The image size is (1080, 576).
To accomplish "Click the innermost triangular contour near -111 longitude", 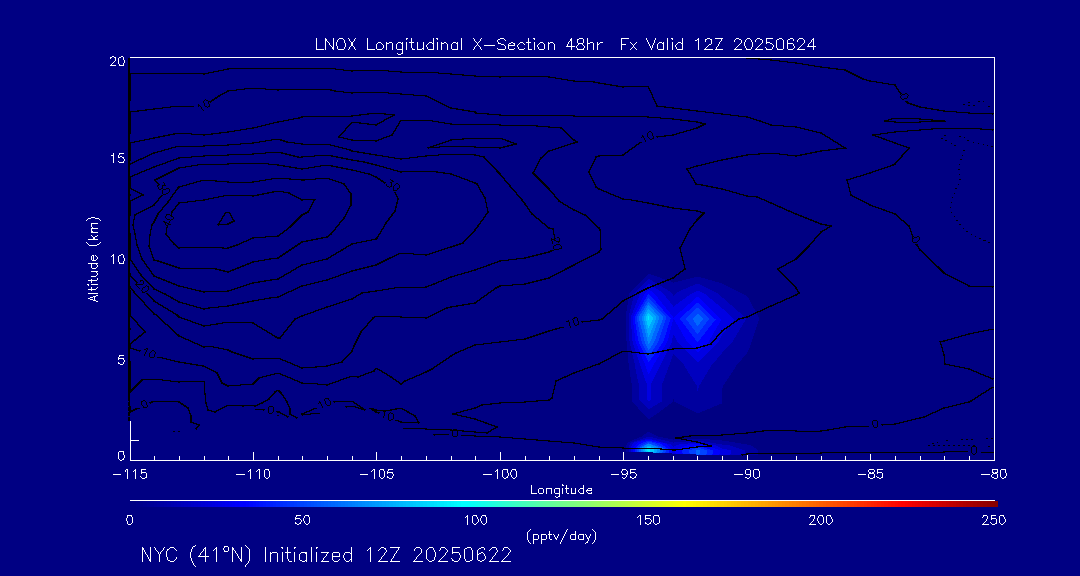I will point(226,218).
